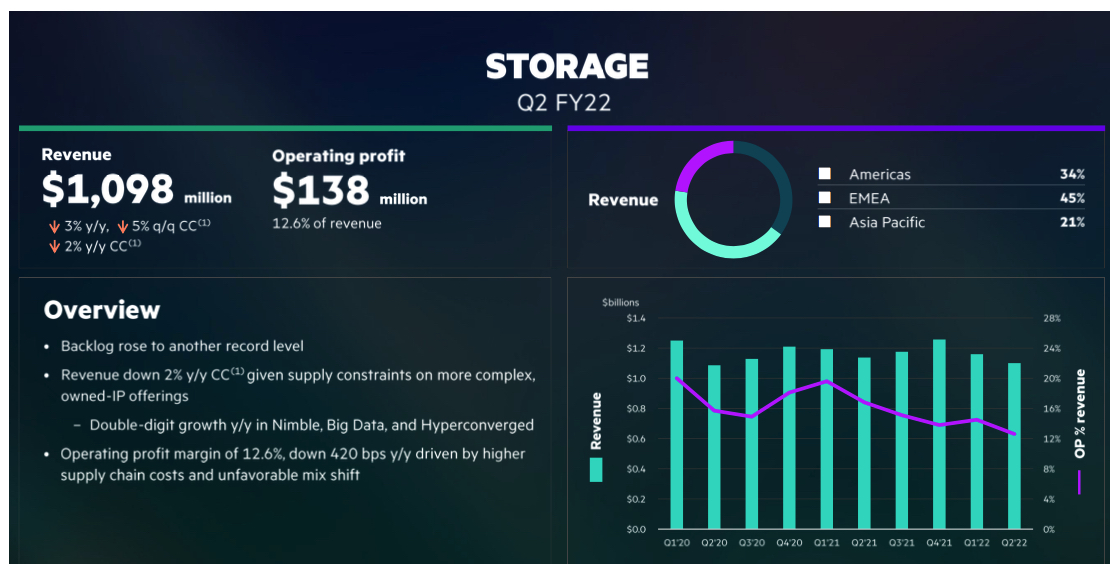
Task: Click the STORAGE slide title
Action: [x=567, y=67]
